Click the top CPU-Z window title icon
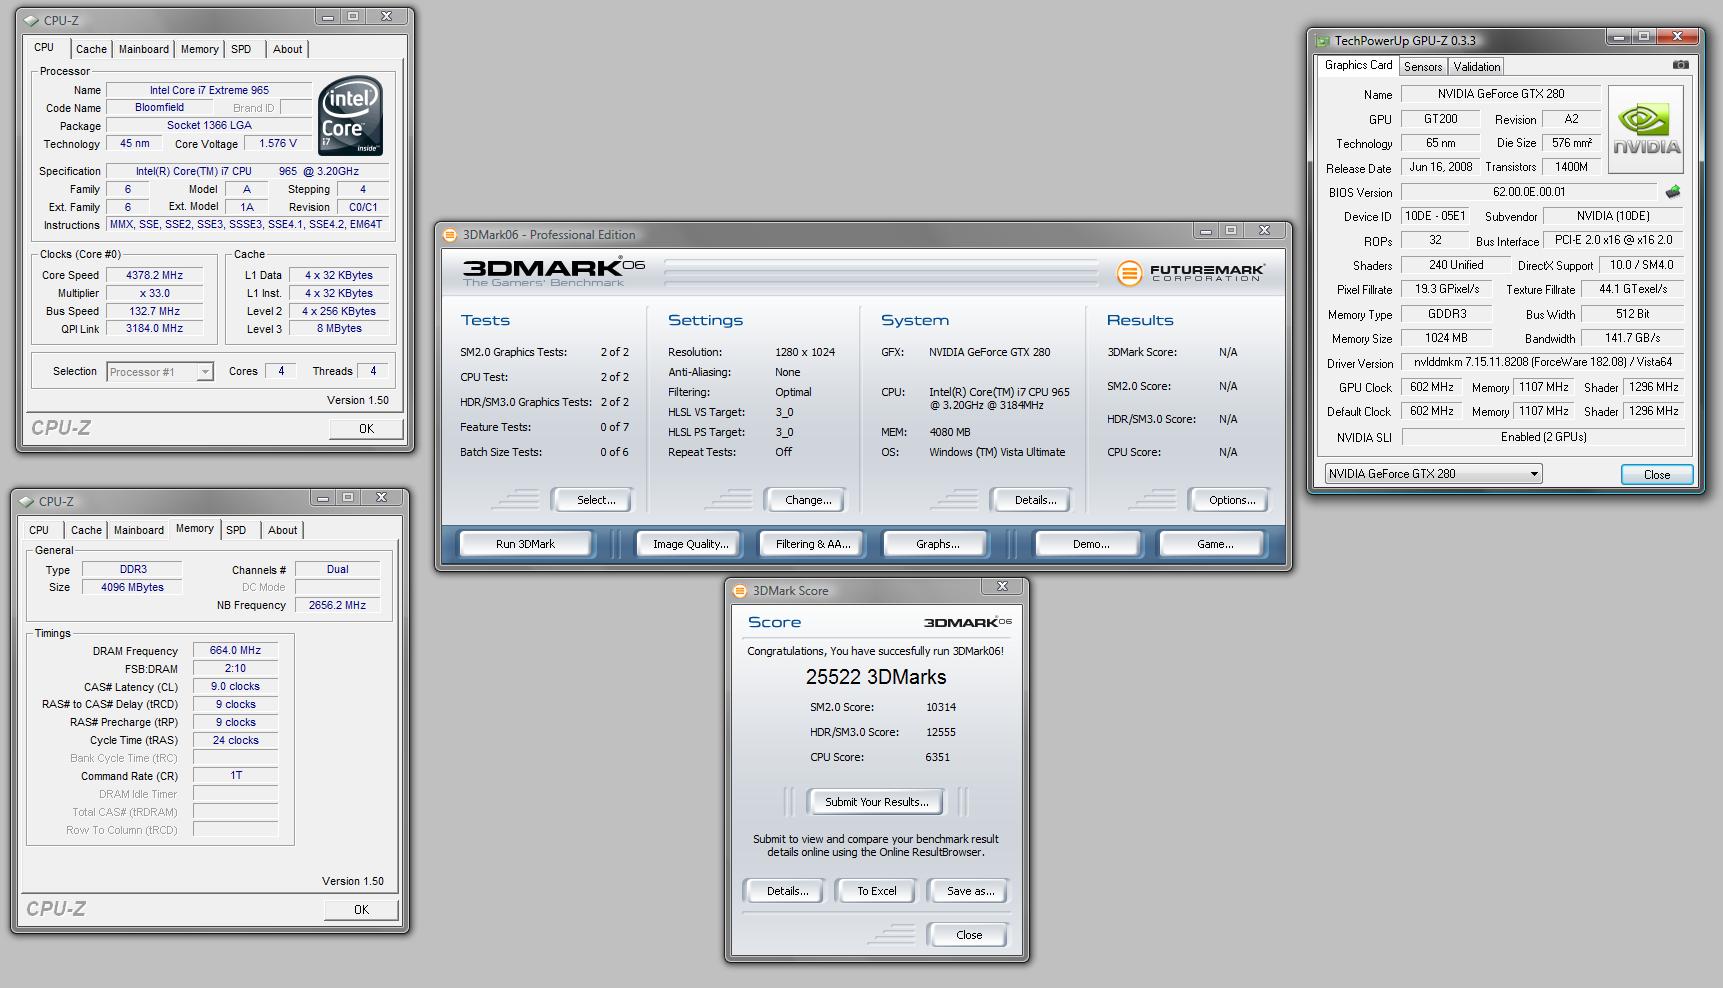Screen dimensions: 1723x988 tap(32, 20)
